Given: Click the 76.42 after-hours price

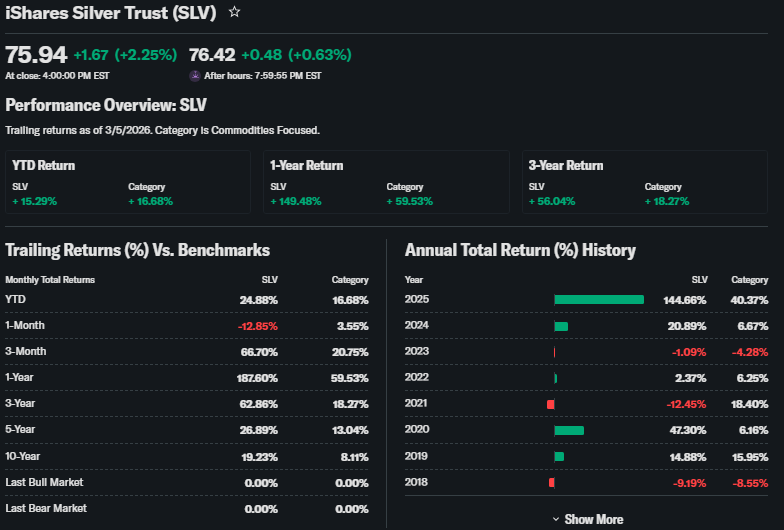Looking at the screenshot, I should (212, 54).
